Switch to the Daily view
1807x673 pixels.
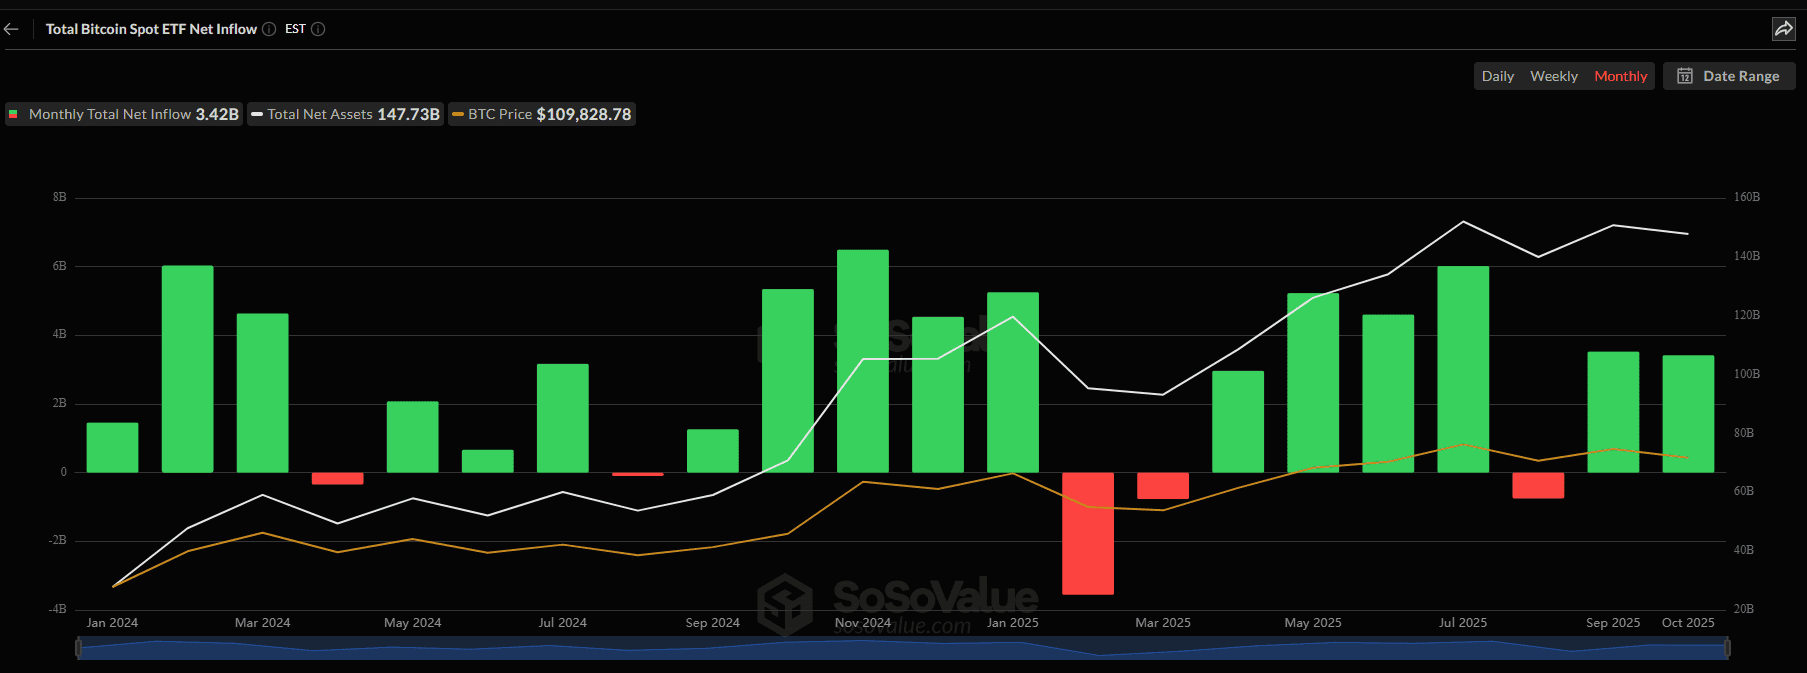1497,76
